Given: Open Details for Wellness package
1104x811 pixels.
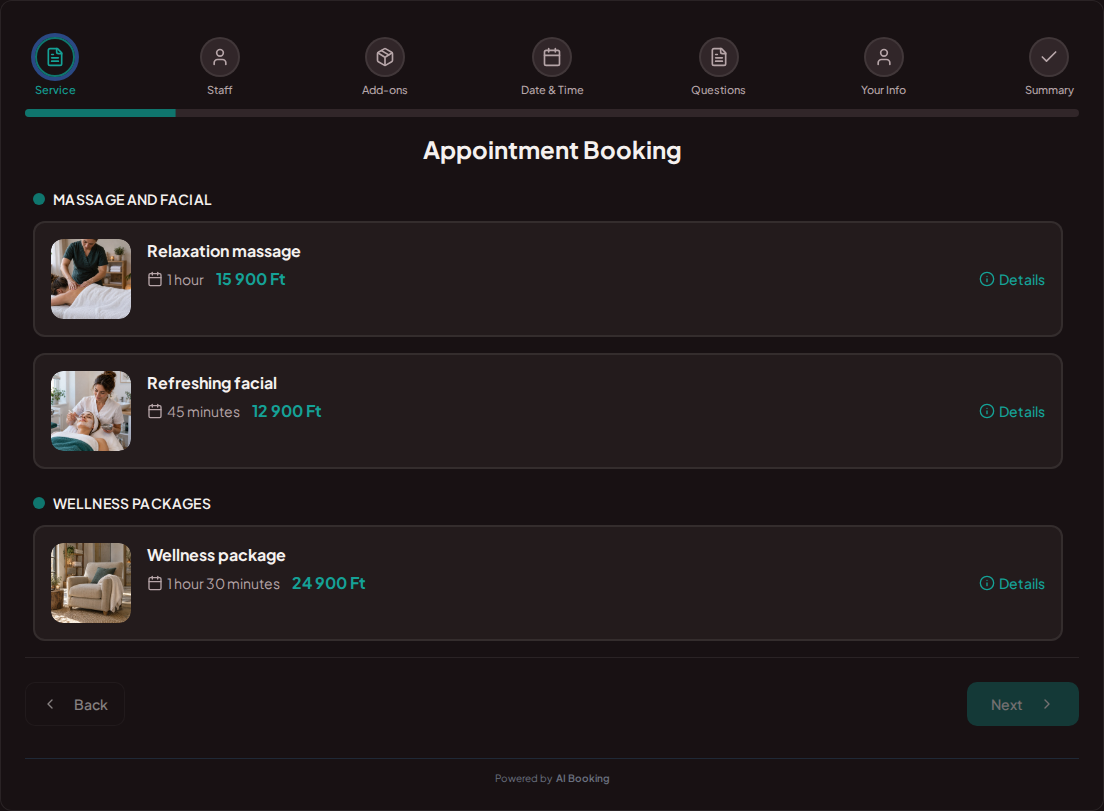Looking at the screenshot, I should point(1012,584).
